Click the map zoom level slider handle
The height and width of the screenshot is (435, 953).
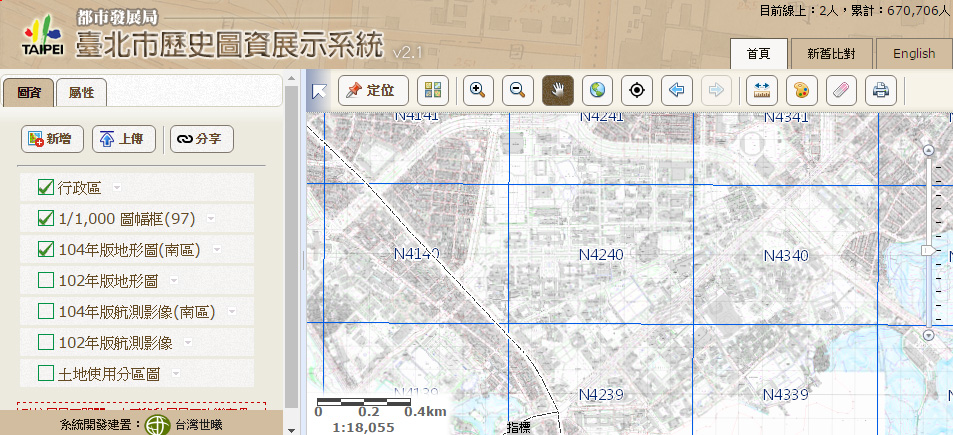[929, 249]
